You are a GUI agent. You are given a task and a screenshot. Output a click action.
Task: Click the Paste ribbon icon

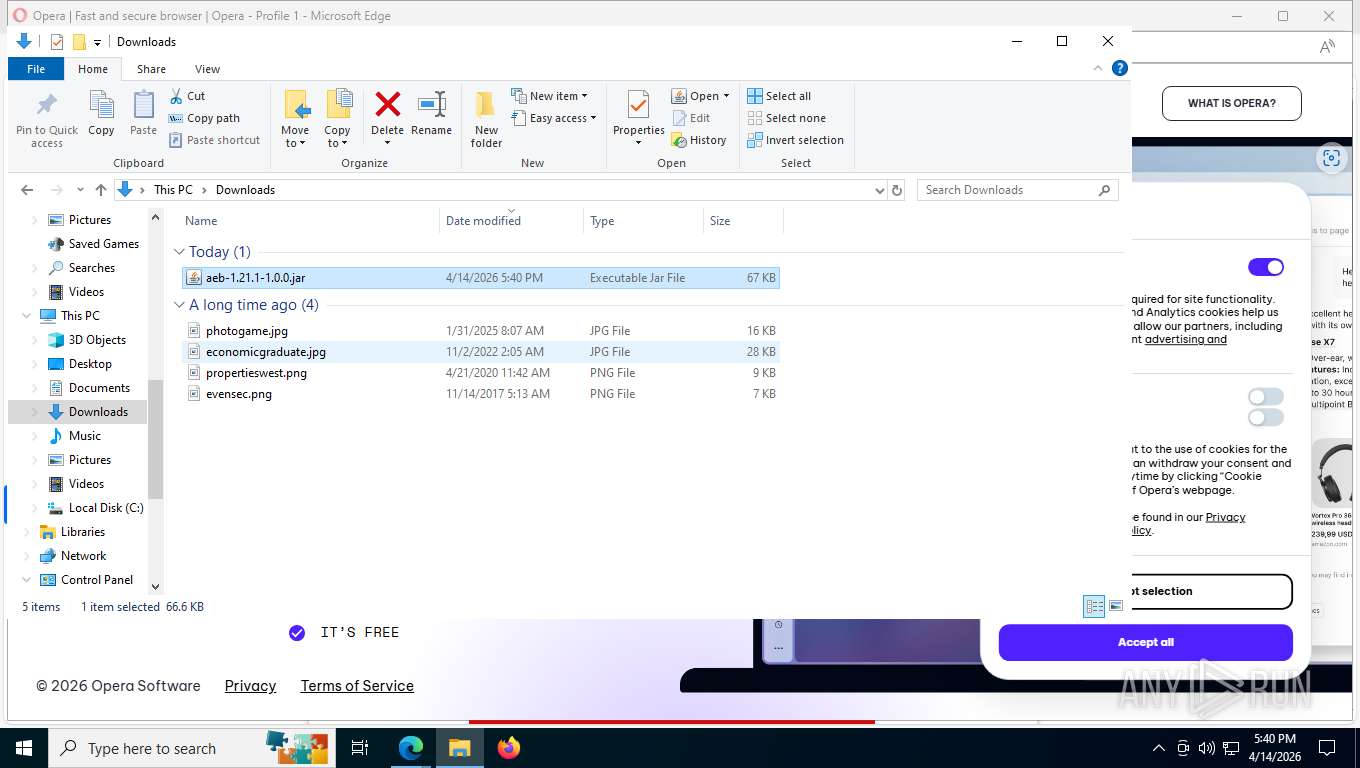click(x=143, y=113)
